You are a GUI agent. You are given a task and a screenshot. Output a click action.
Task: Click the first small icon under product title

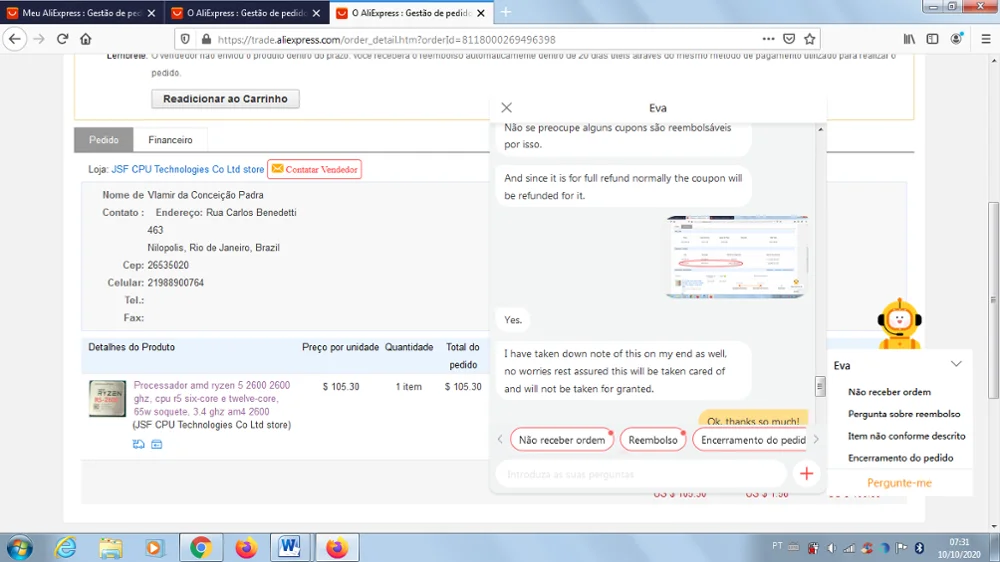138,444
